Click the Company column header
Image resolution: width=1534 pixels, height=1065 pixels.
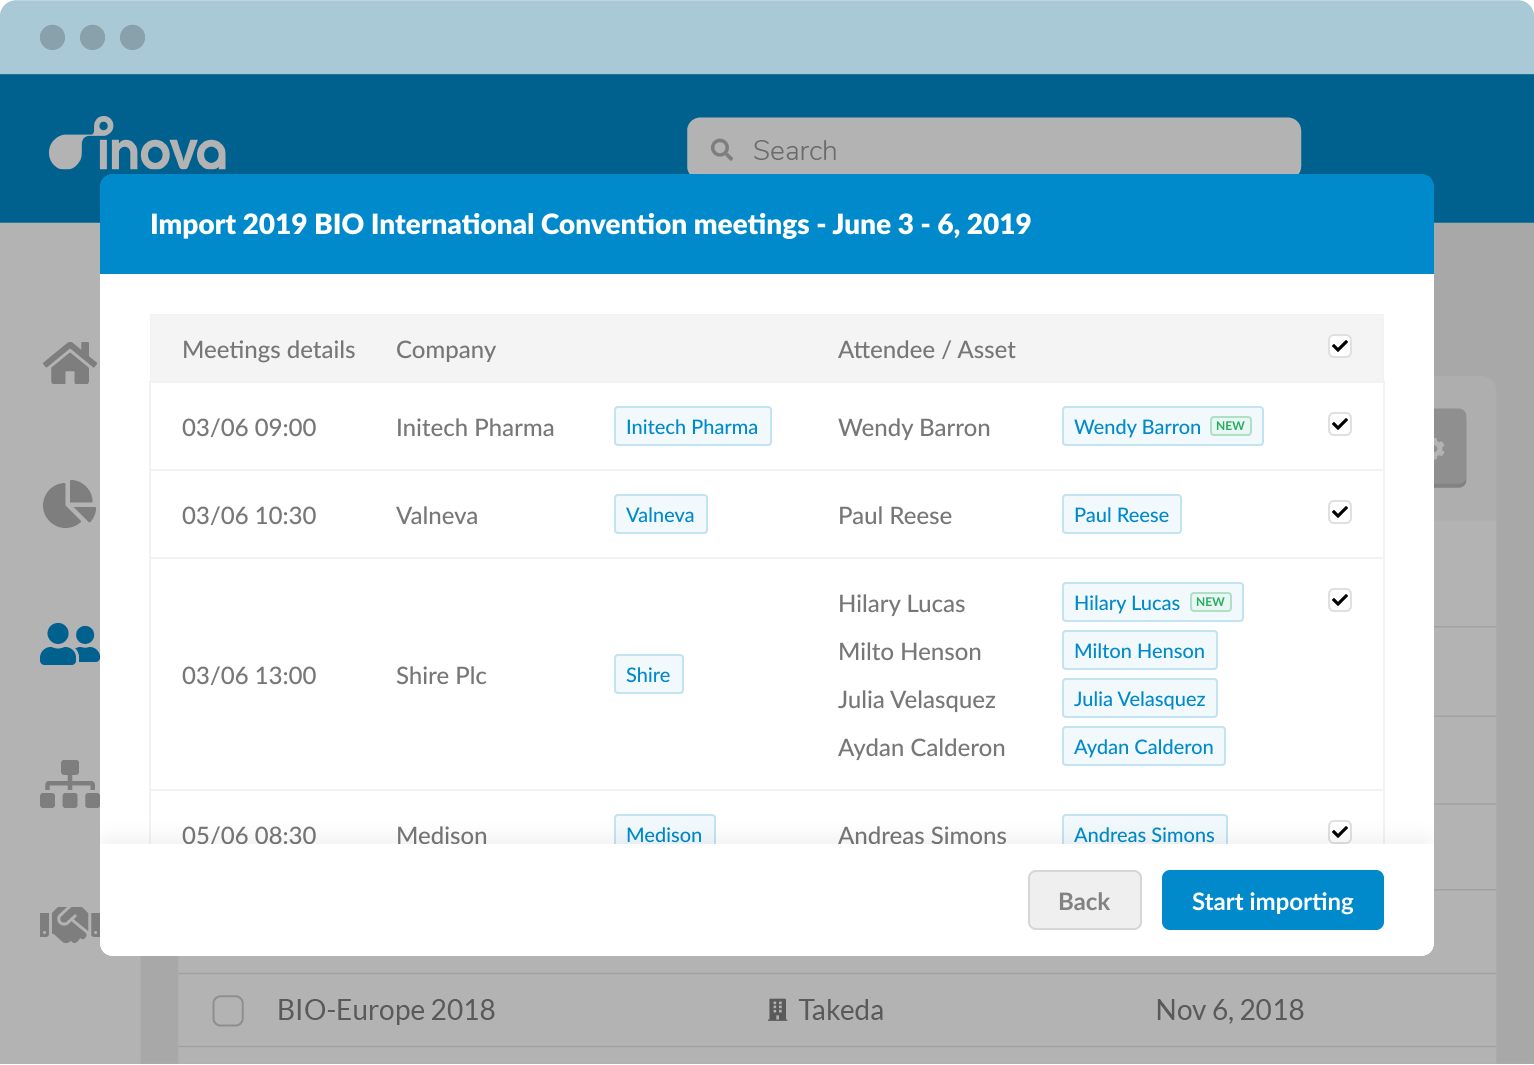click(x=446, y=350)
